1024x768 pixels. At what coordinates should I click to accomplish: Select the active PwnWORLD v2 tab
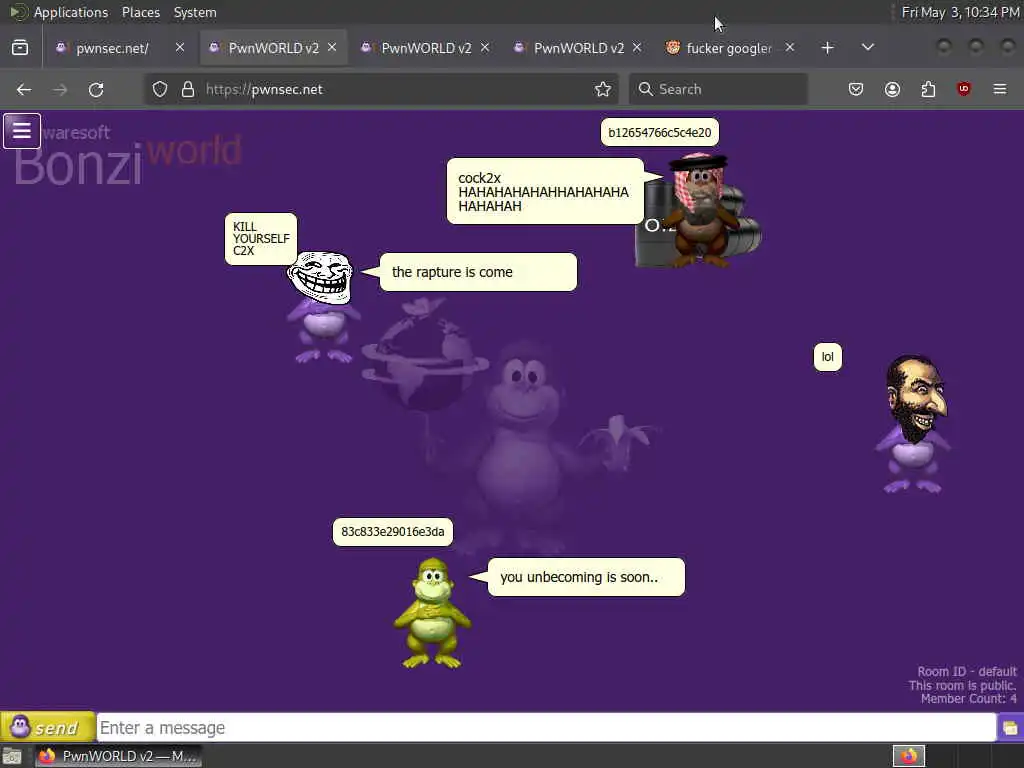point(272,48)
